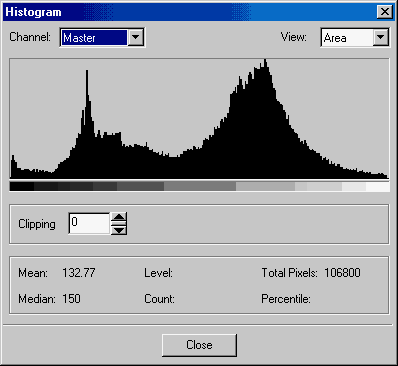Click the Close button
Viewport: 398px width, 366px height.
[199, 345]
